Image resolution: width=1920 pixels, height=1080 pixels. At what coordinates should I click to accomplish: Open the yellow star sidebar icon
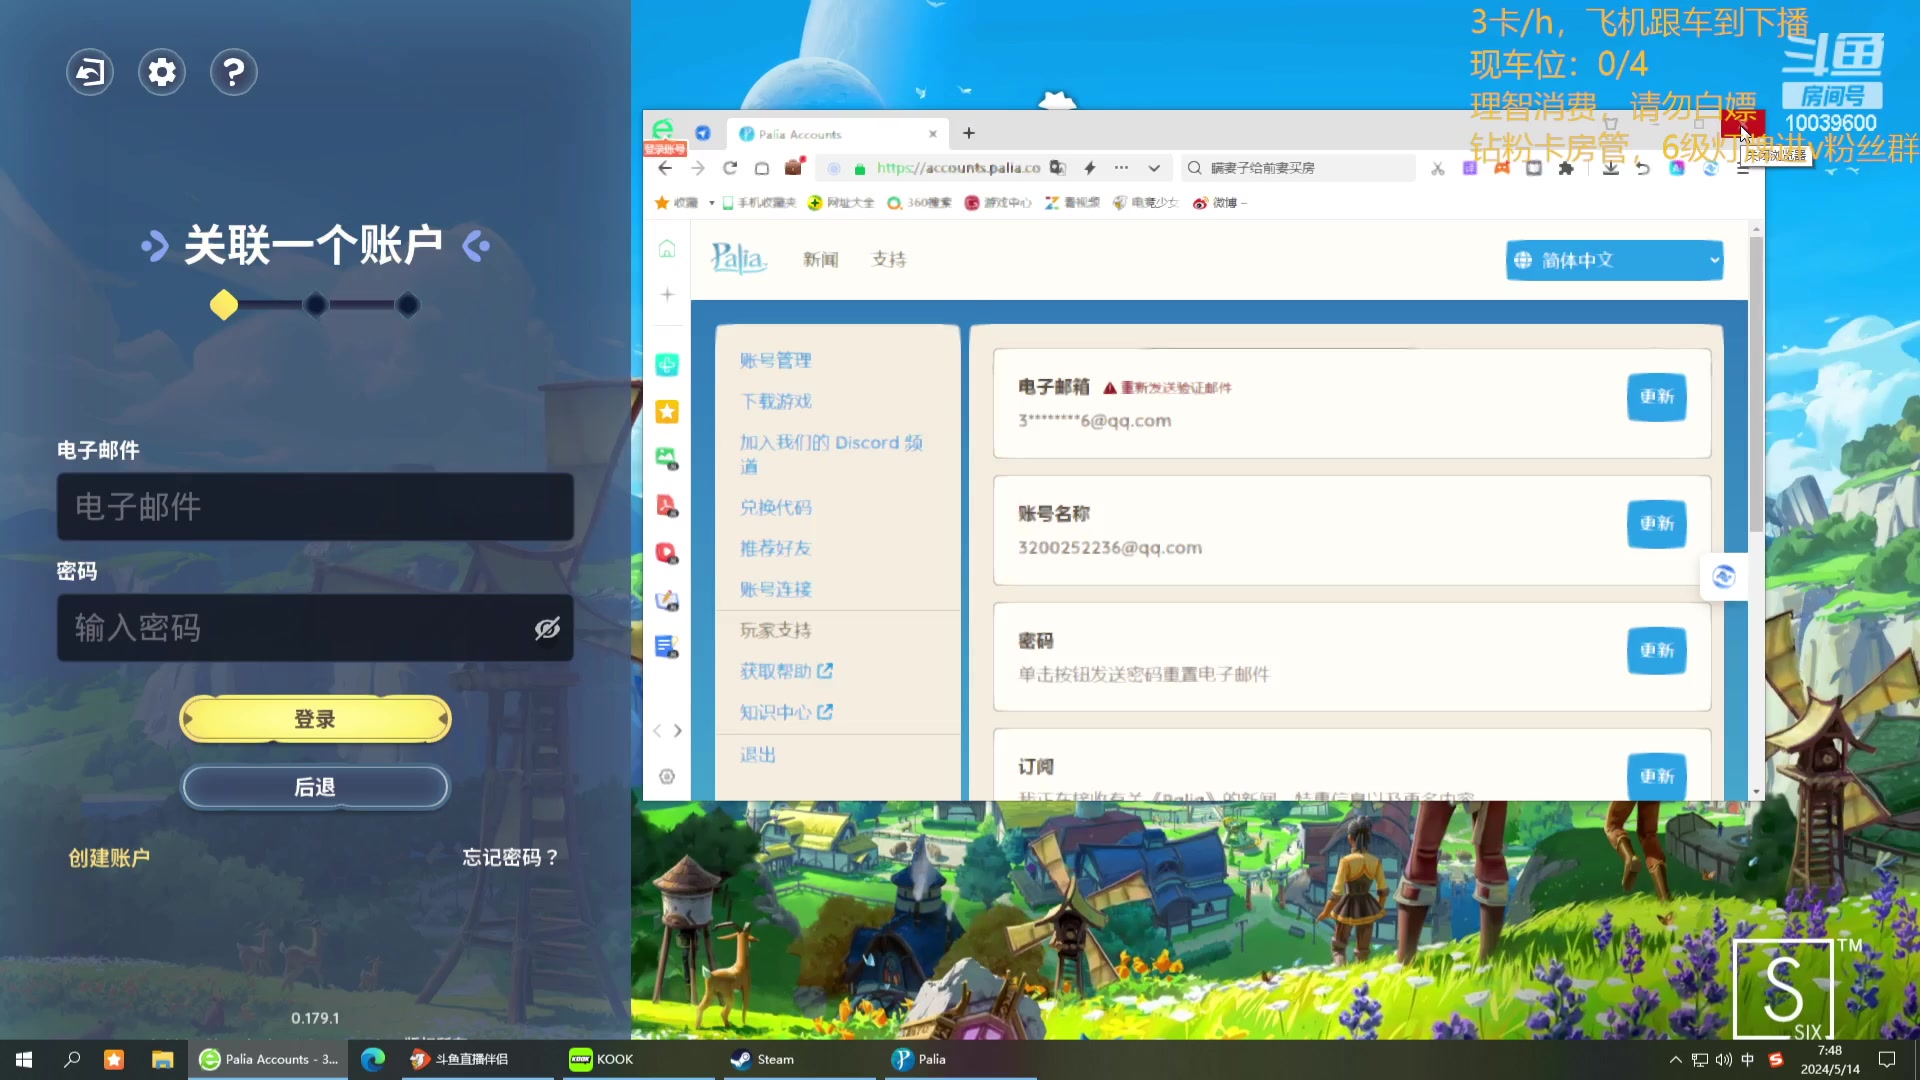click(667, 411)
